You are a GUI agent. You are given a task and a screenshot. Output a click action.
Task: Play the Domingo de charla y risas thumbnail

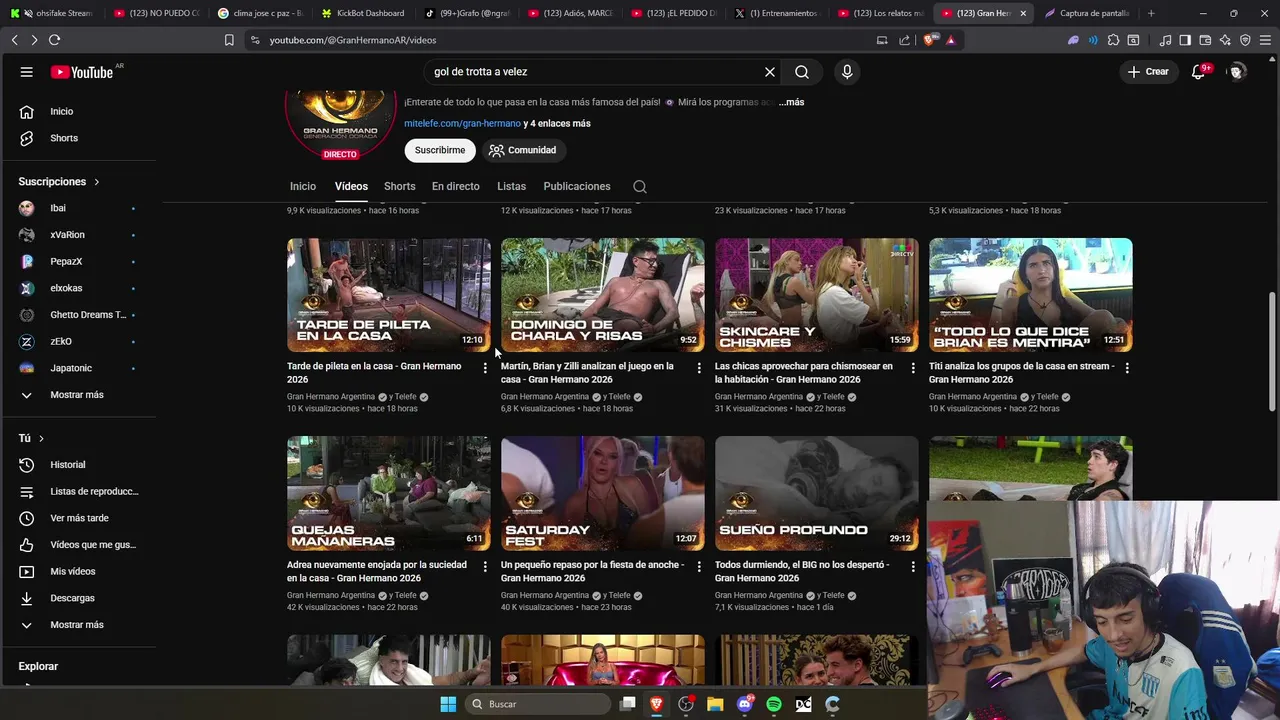[603, 295]
